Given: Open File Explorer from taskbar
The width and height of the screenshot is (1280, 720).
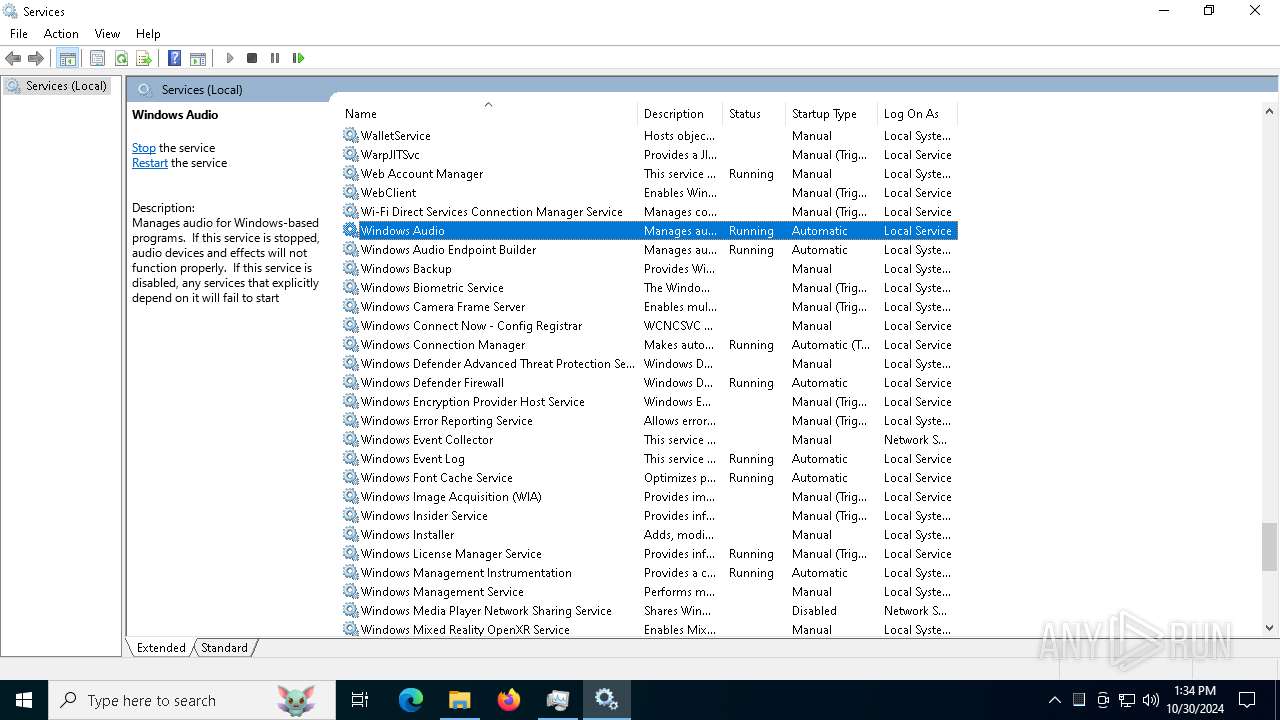Looking at the screenshot, I should tap(460, 700).
